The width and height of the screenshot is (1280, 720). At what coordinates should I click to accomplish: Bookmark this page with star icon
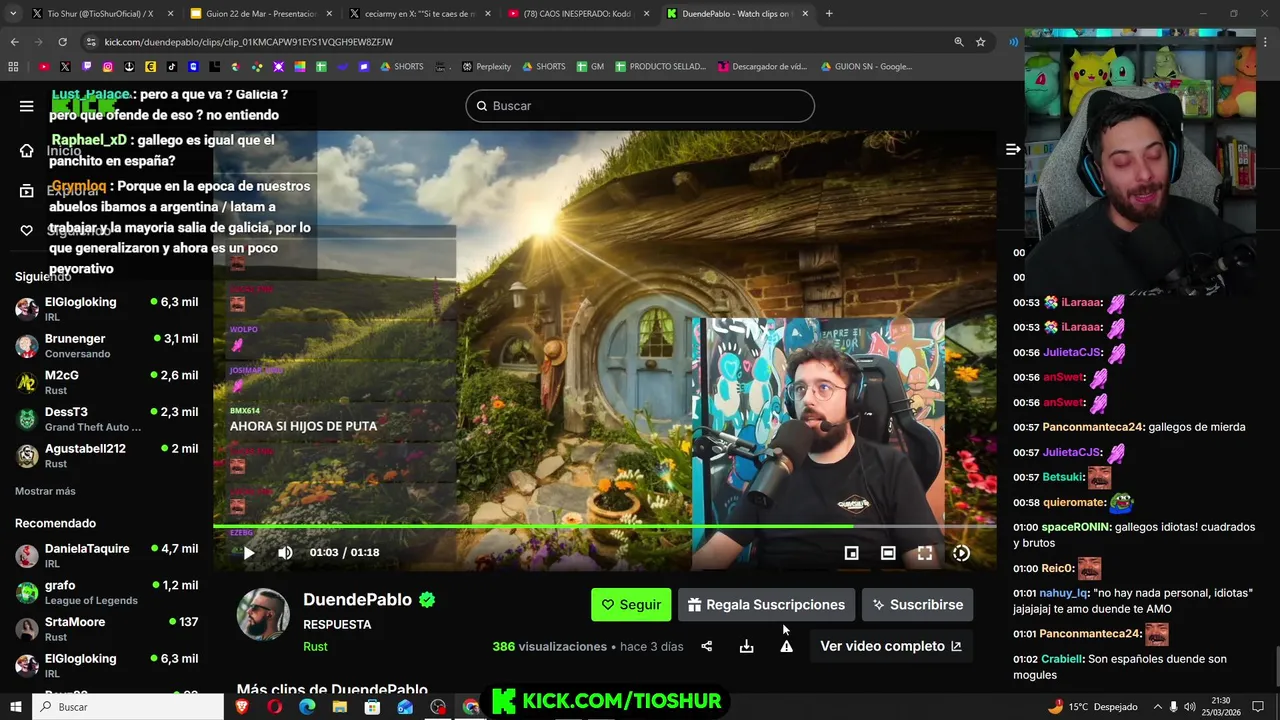(x=981, y=42)
